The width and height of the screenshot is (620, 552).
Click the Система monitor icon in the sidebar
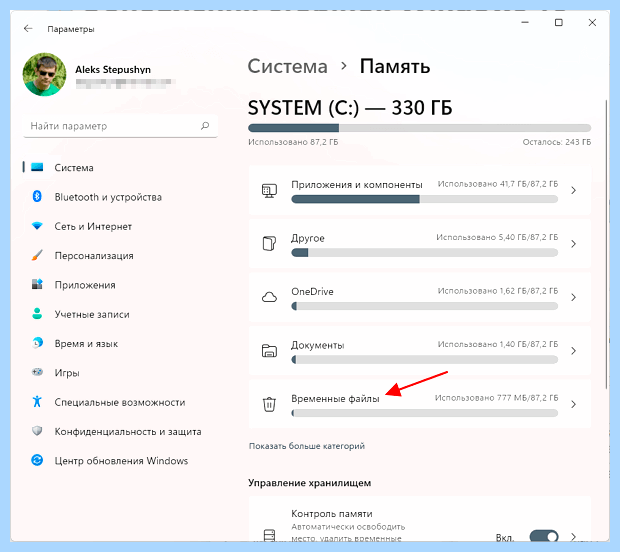(37, 167)
